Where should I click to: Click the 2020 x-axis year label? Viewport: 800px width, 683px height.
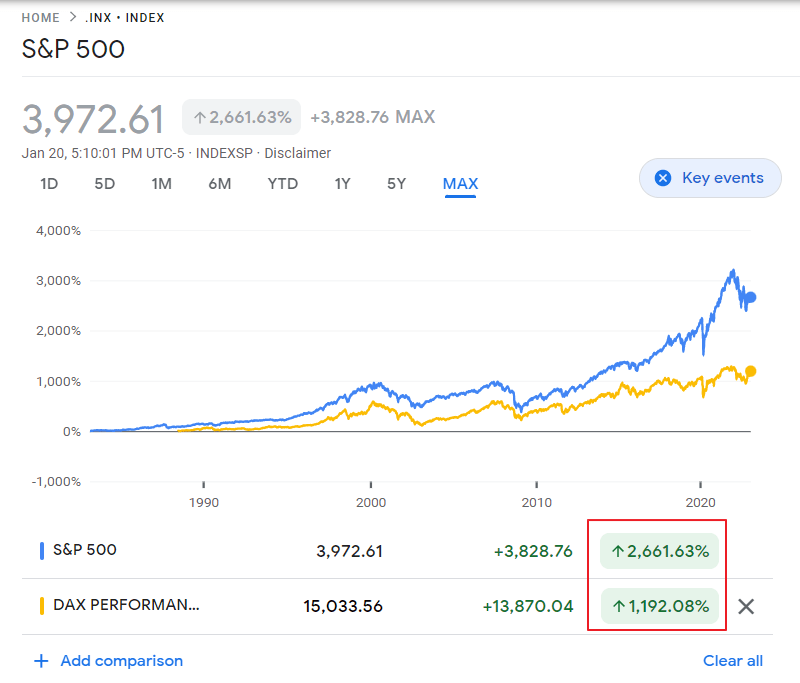tap(701, 503)
